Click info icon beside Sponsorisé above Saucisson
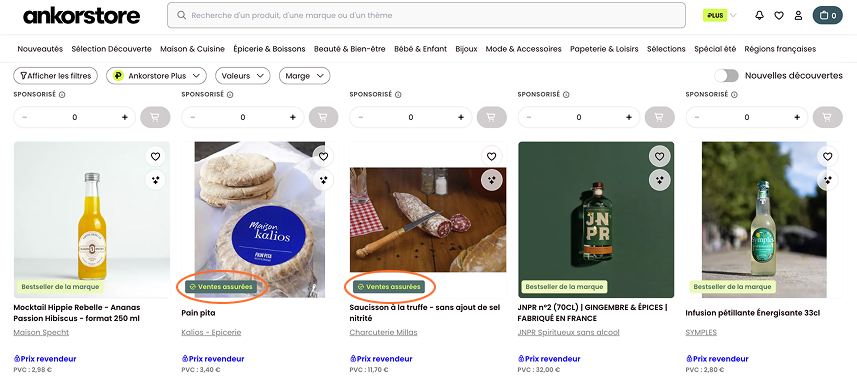 click(x=398, y=95)
